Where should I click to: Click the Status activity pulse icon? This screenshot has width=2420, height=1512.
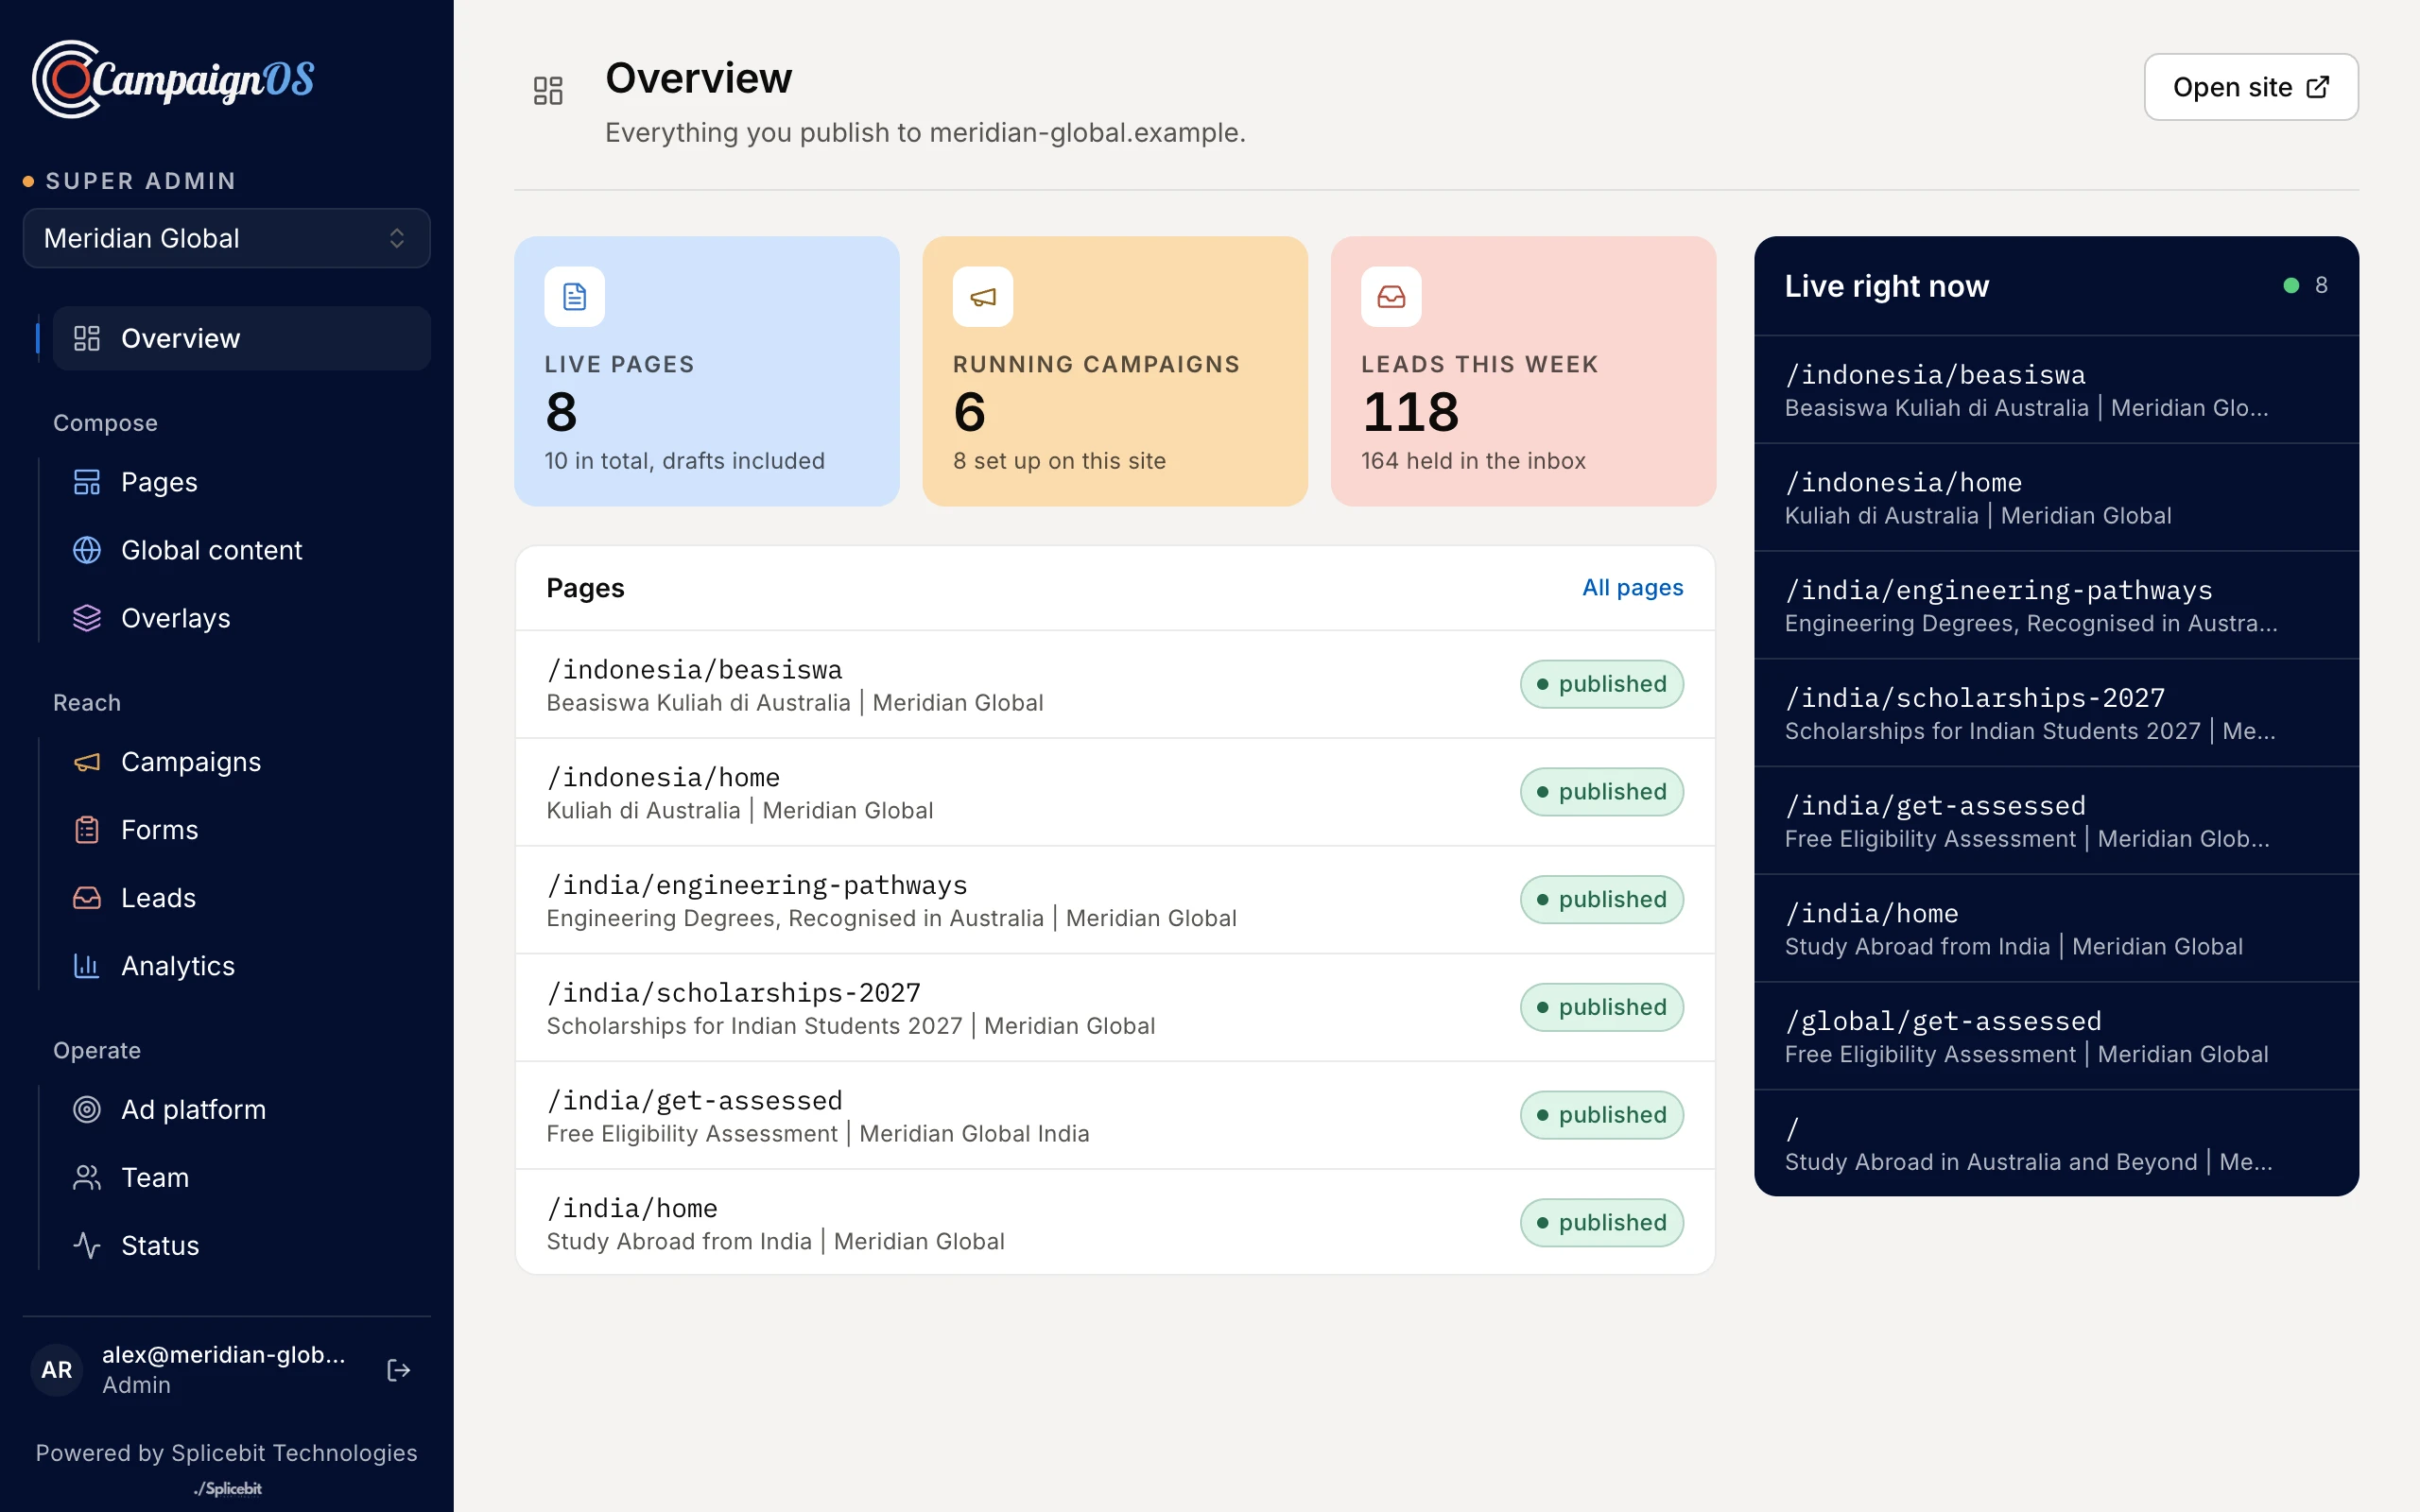click(87, 1246)
